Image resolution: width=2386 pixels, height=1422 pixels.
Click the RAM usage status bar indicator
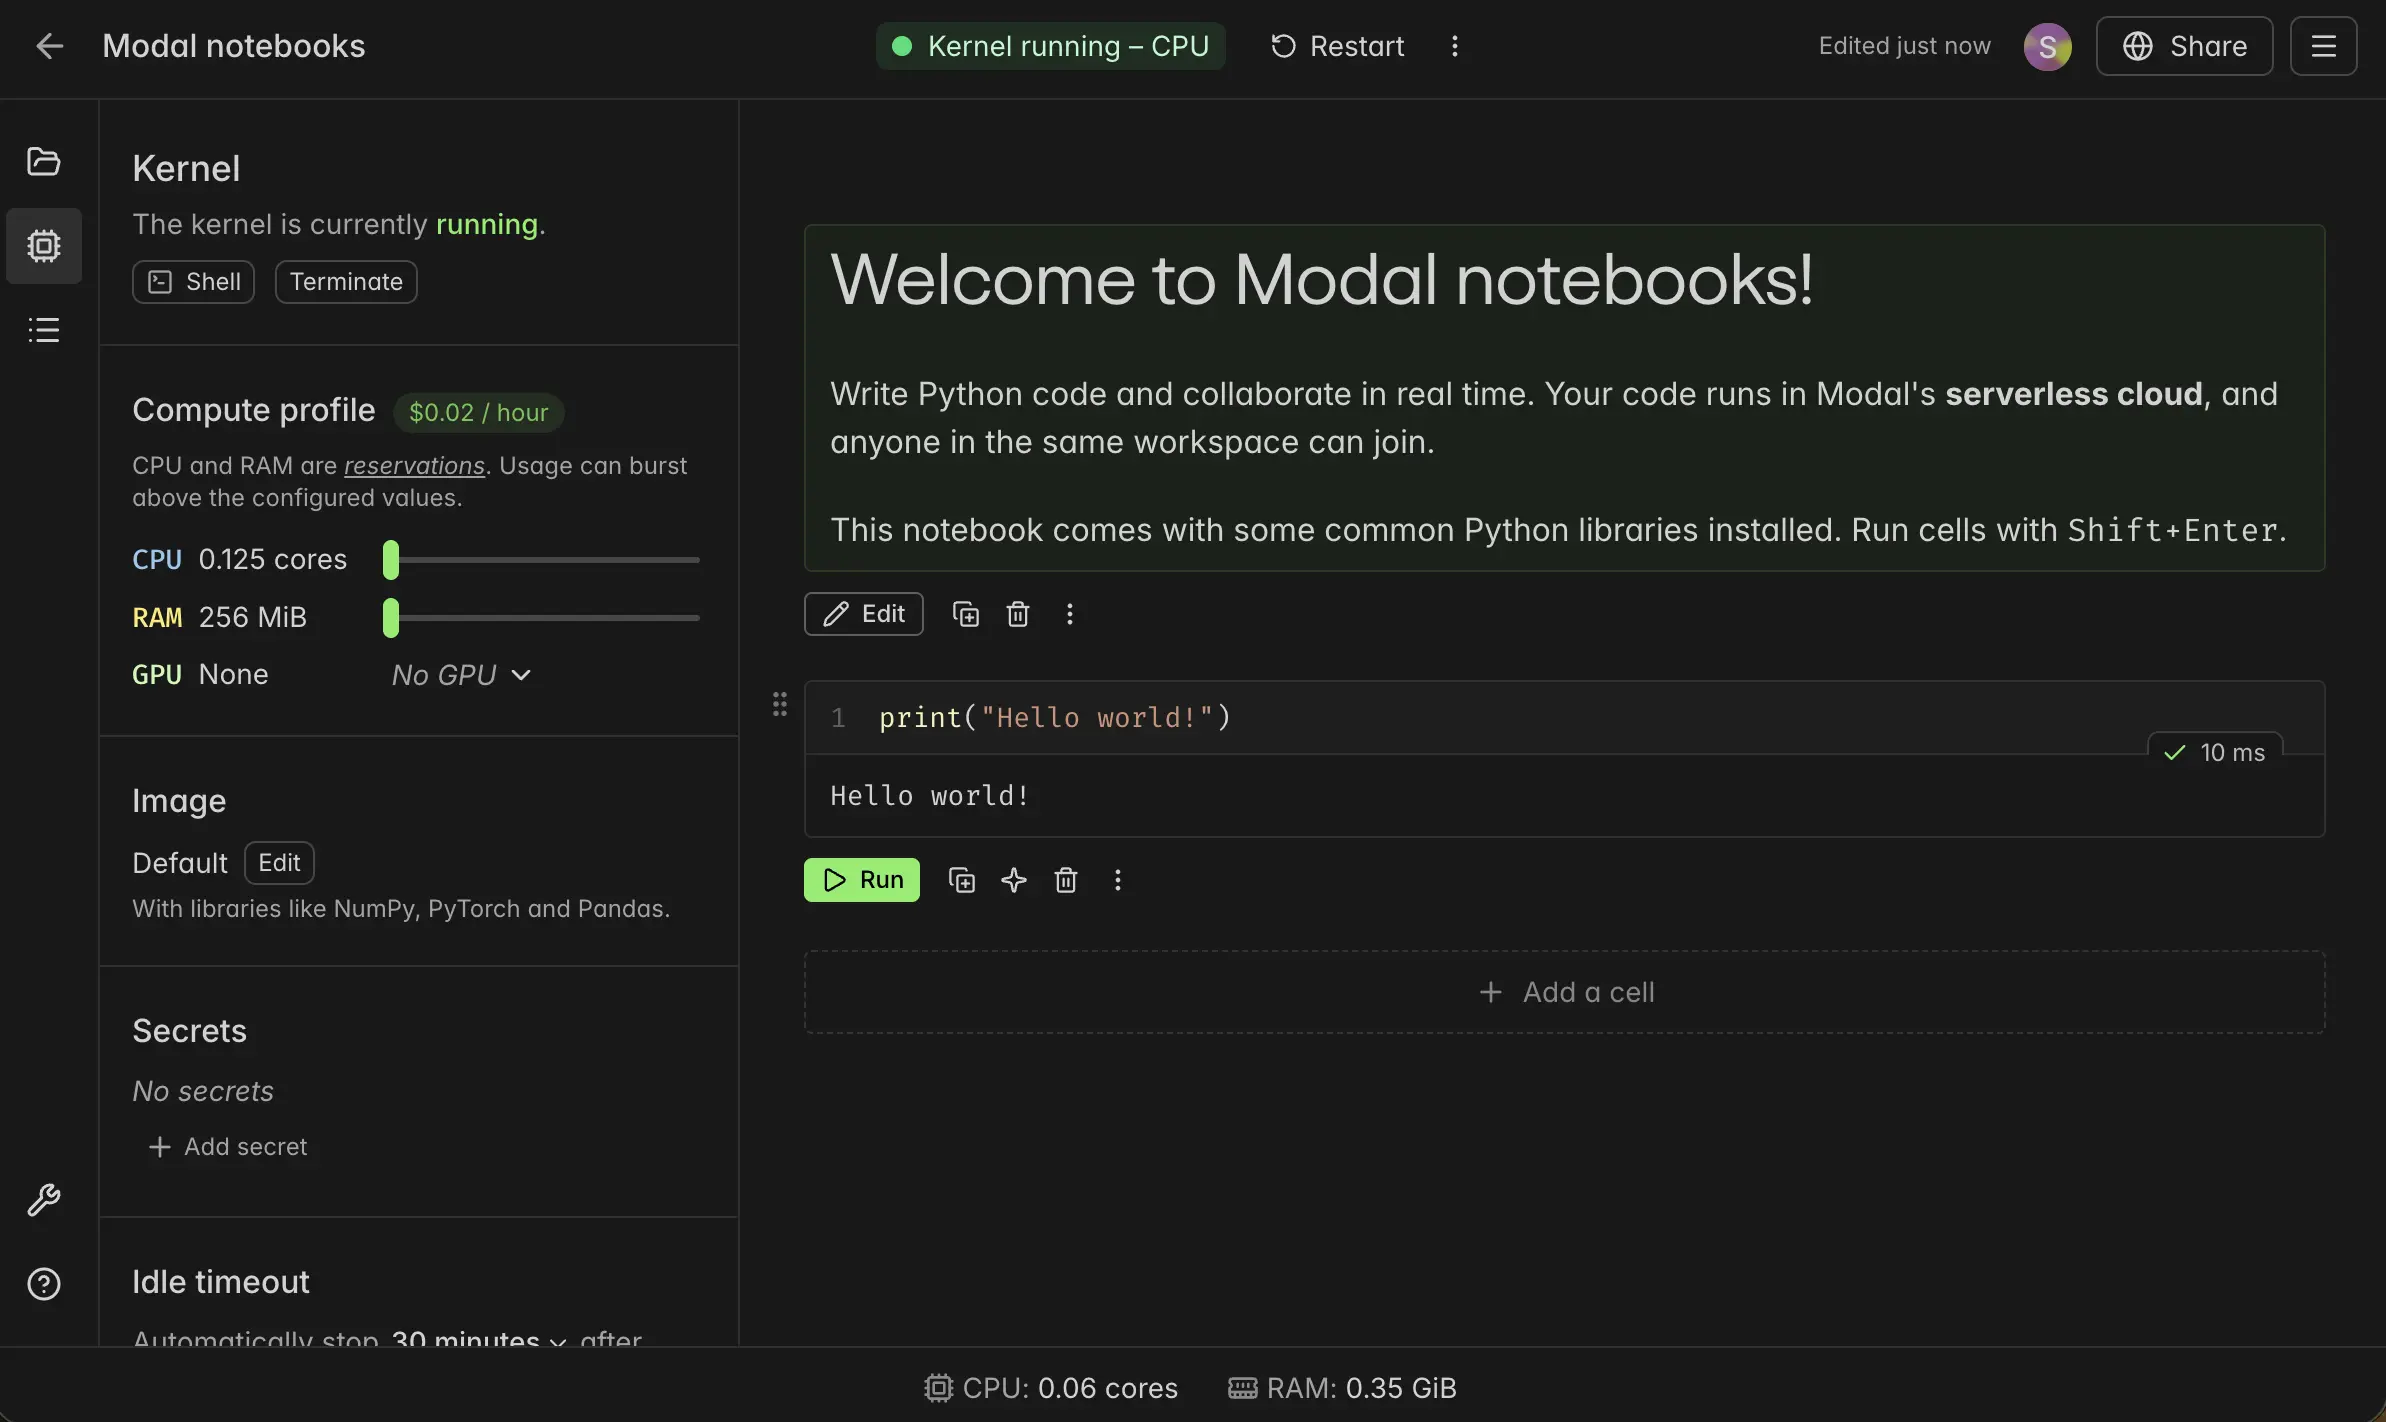(x=1342, y=1388)
